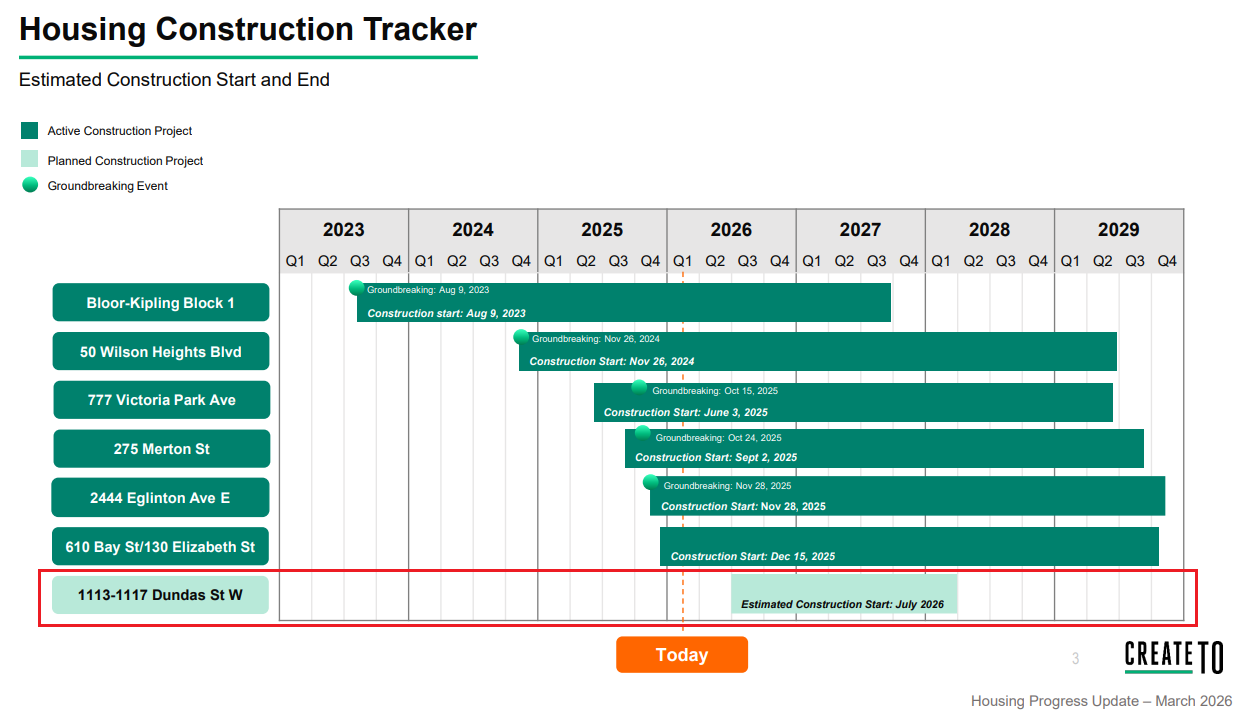
Task: Click the 50 Wilson Heights groundbreaking circle marker
Action: [x=521, y=338]
